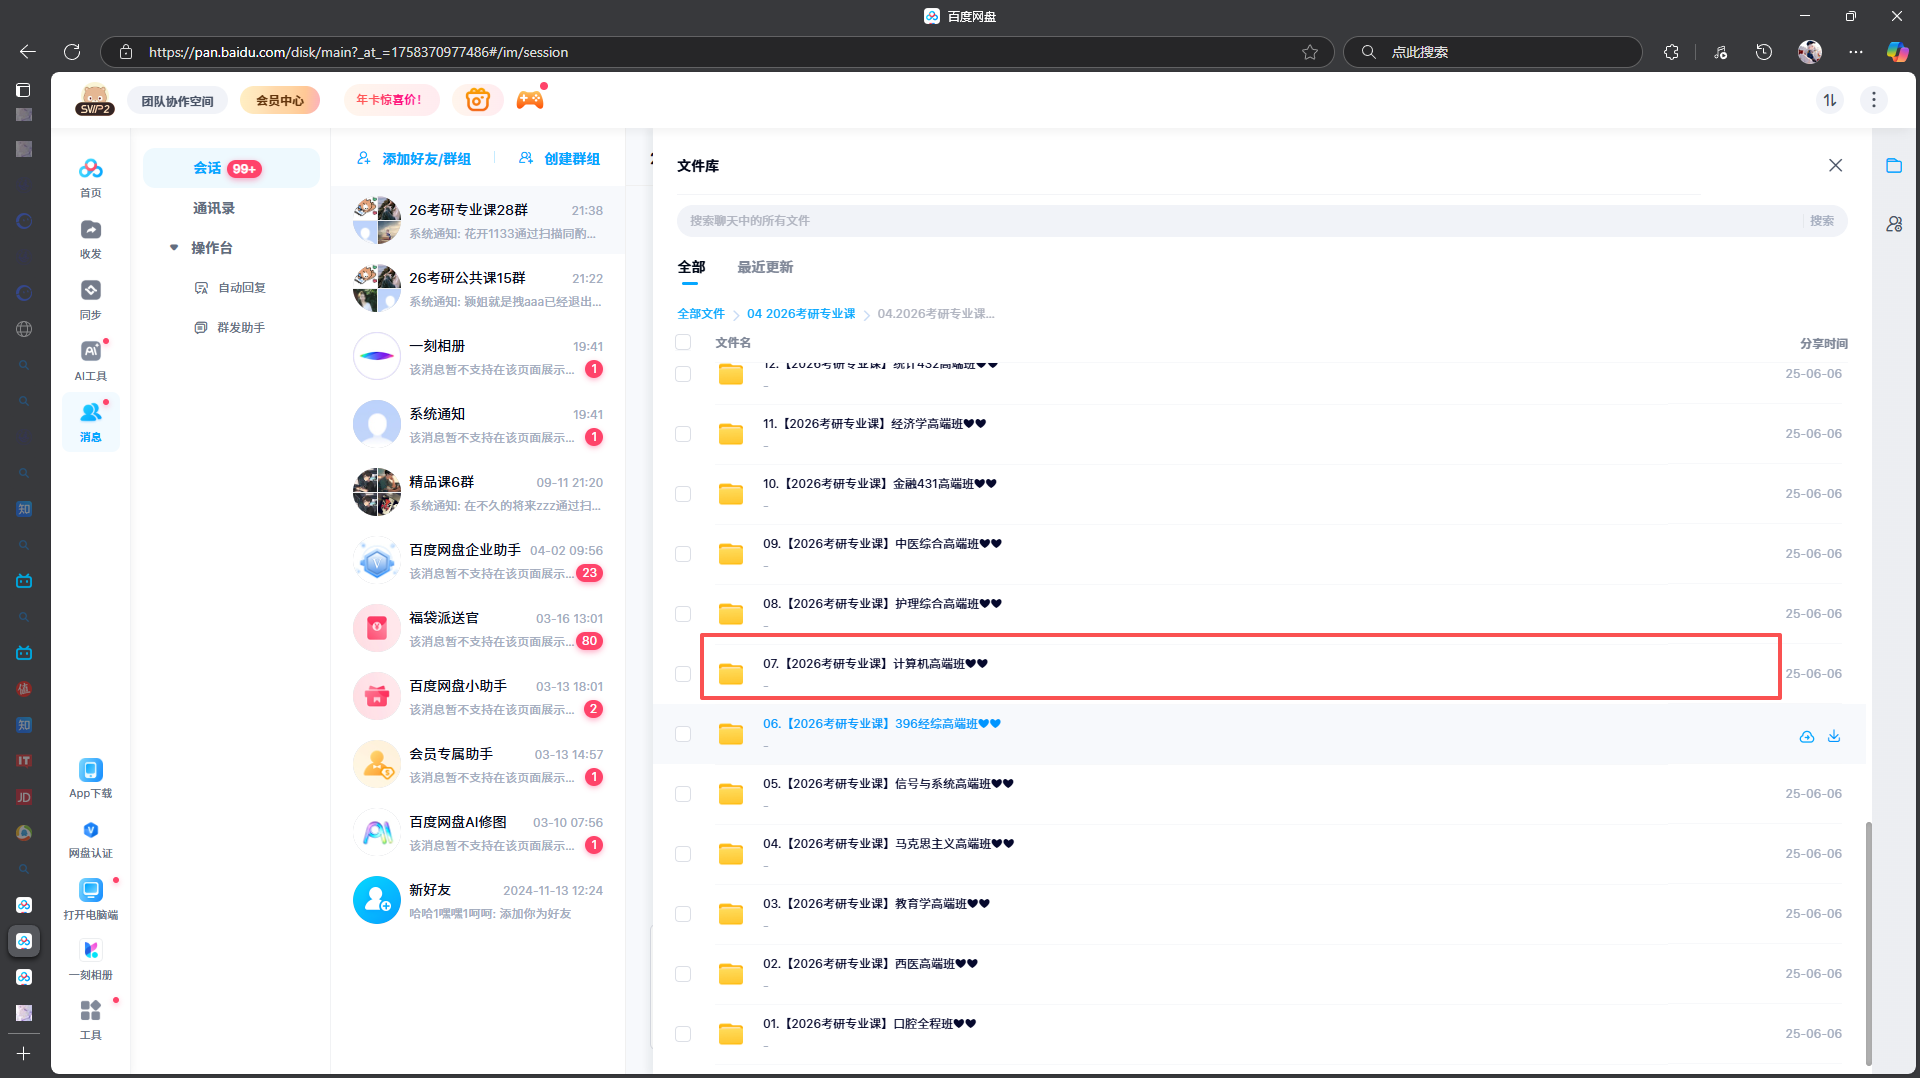Viewport: 1920px width, 1078px height.
Task: Click the download icon on folder 06 row
Action: (x=1834, y=736)
